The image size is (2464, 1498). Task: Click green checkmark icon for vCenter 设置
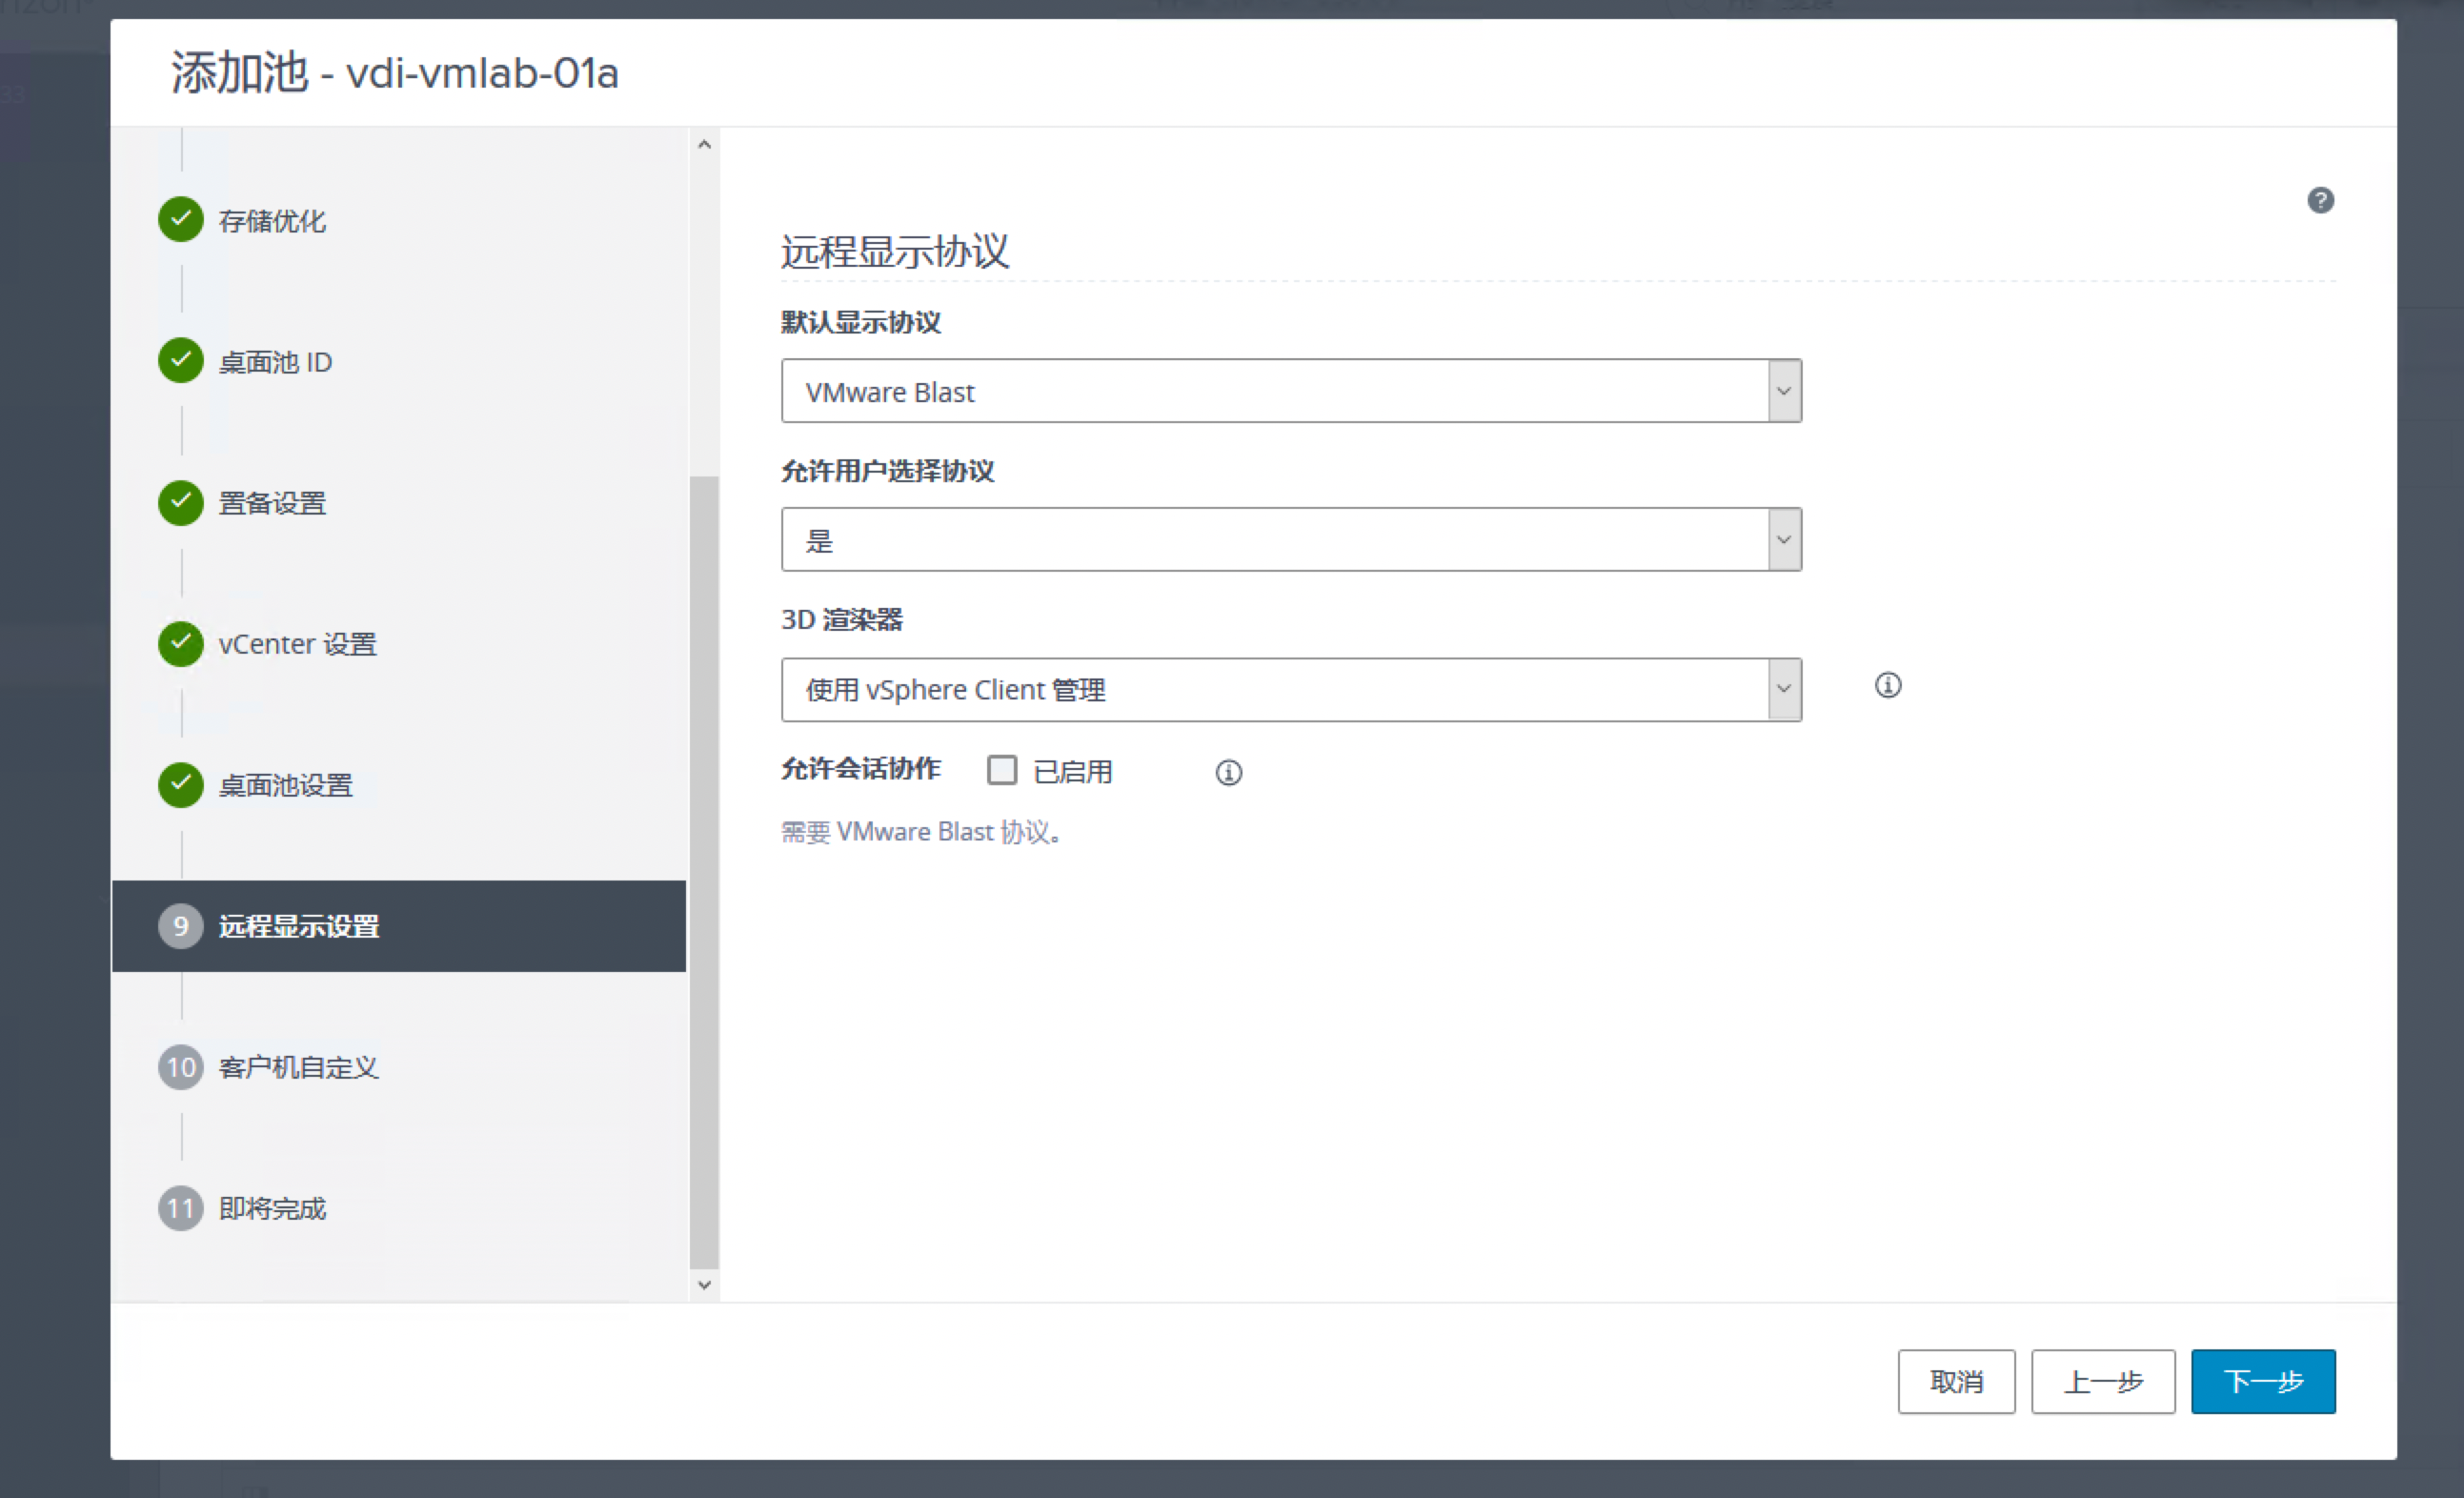coord(181,644)
